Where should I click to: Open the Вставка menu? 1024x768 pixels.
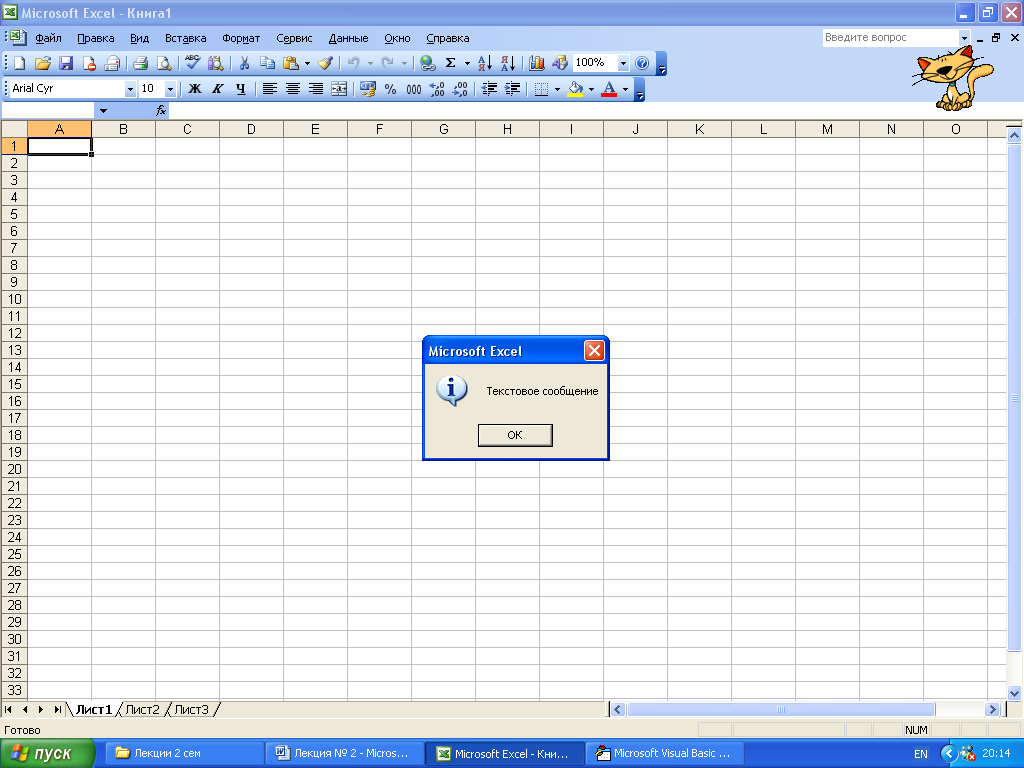click(185, 38)
